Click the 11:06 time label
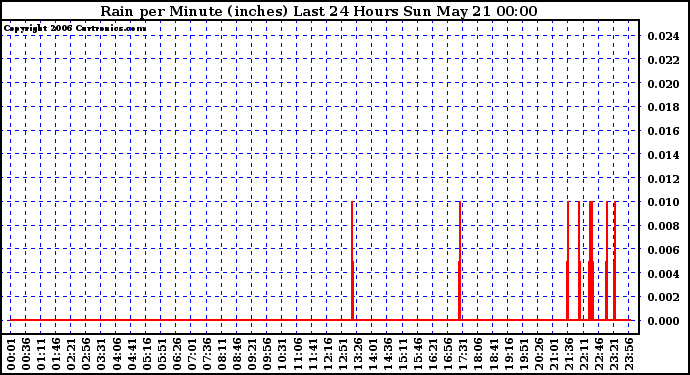This screenshot has width=690, height=375. coord(297,354)
